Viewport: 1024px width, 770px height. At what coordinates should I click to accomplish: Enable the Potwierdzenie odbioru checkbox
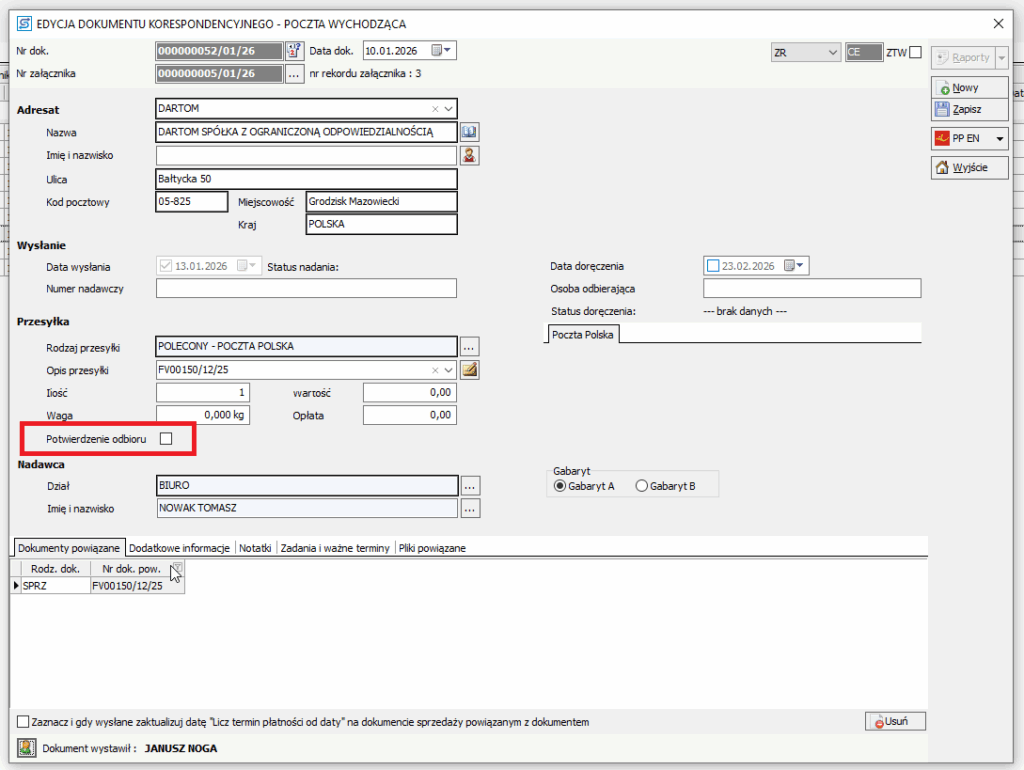click(x=166, y=439)
